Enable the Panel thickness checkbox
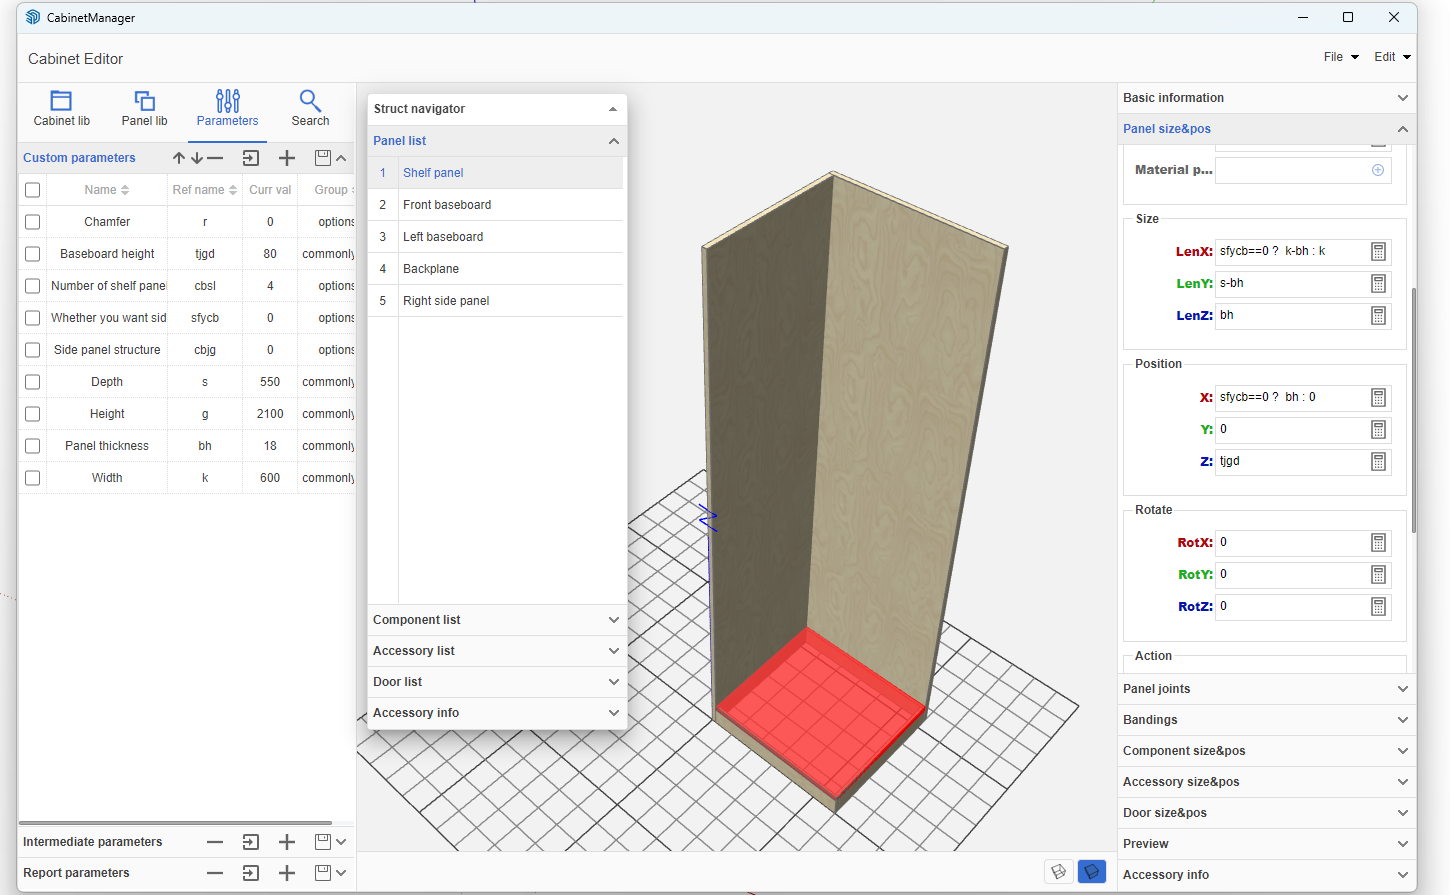1450x895 pixels. 33,446
